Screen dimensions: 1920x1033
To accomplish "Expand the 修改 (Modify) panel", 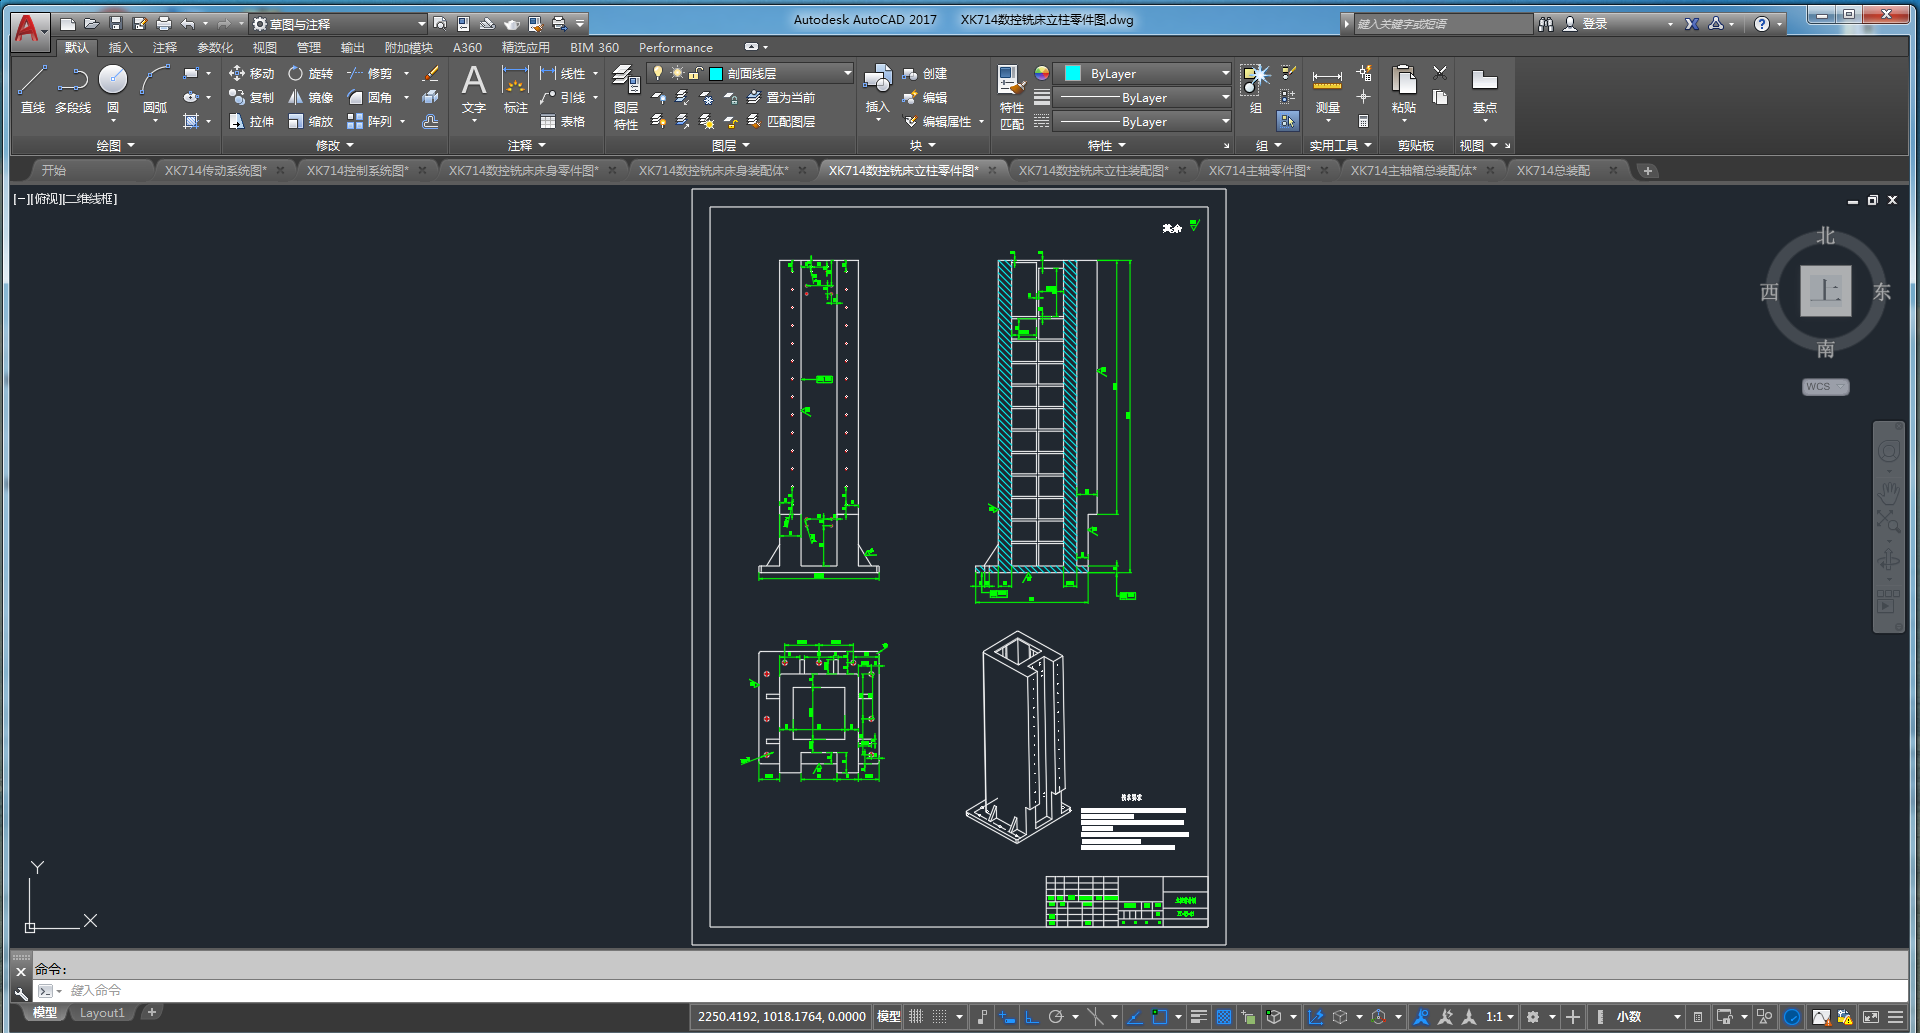I will (335, 145).
